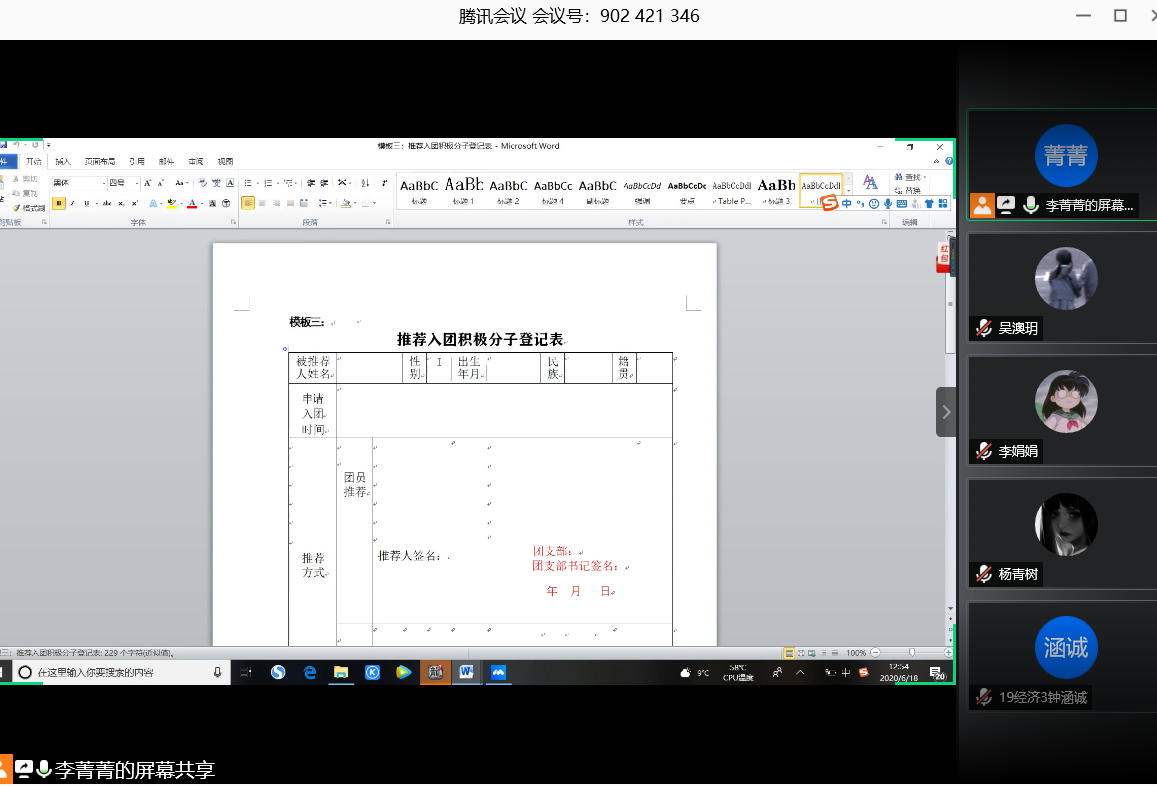Click the zoom slider in Word status bar
Viewport: 1157px width, 786px height.
(x=910, y=653)
